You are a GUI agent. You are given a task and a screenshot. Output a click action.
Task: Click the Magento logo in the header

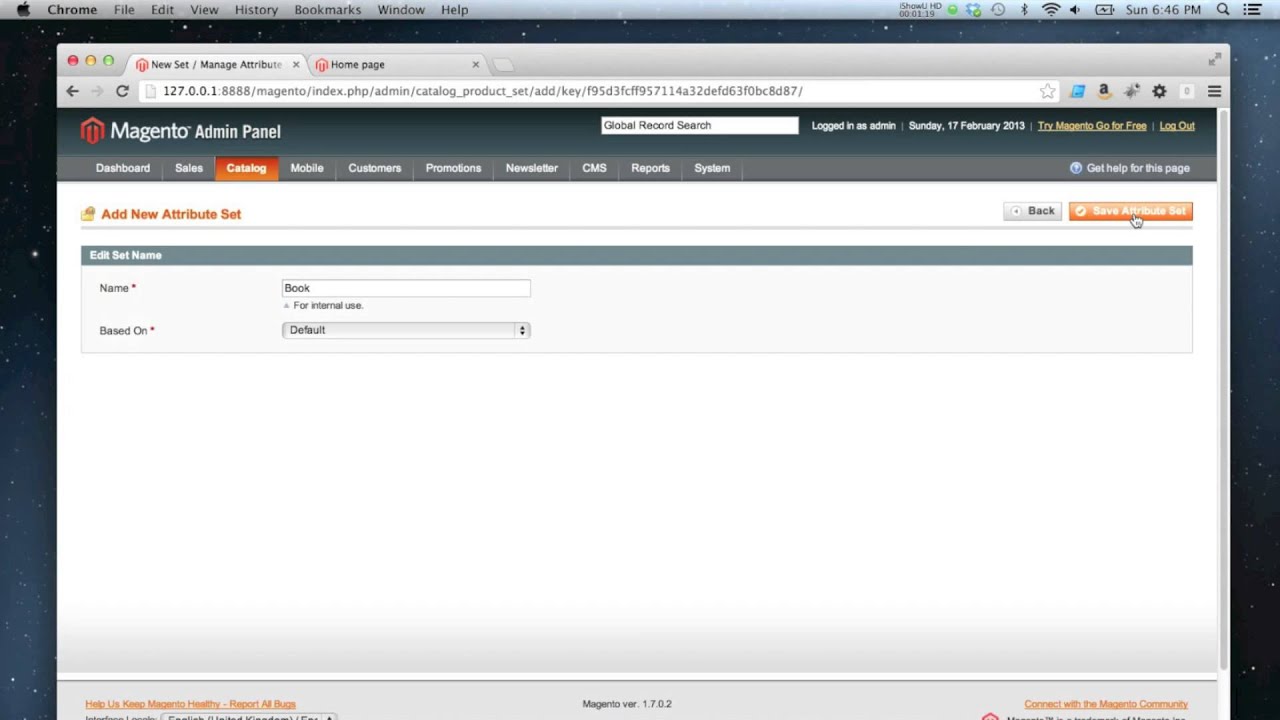[x=181, y=131]
